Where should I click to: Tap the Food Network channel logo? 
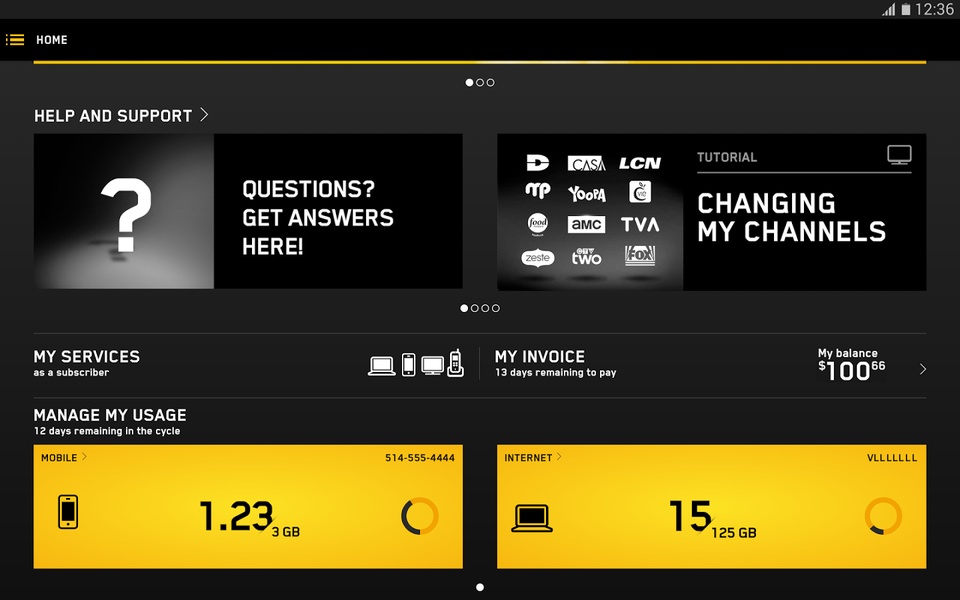(x=538, y=224)
